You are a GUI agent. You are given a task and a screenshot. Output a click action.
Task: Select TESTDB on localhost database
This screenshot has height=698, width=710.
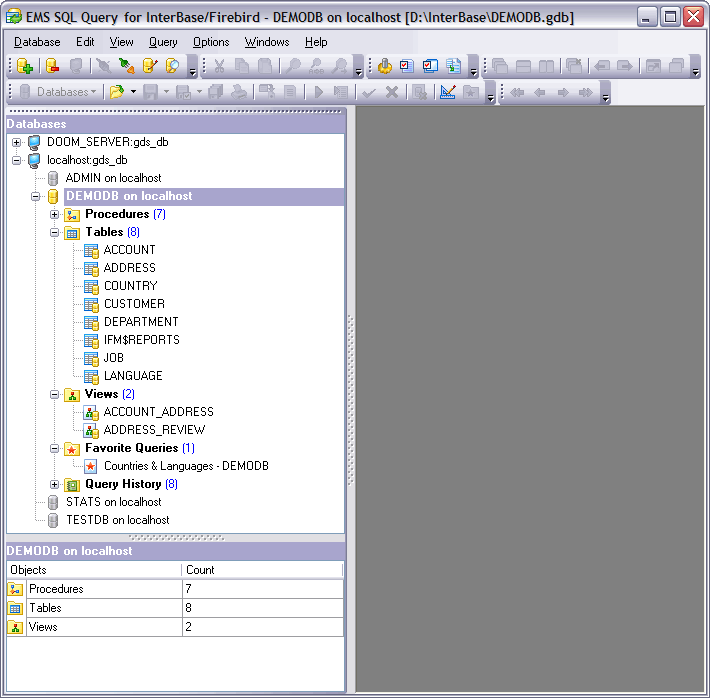point(118,520)
